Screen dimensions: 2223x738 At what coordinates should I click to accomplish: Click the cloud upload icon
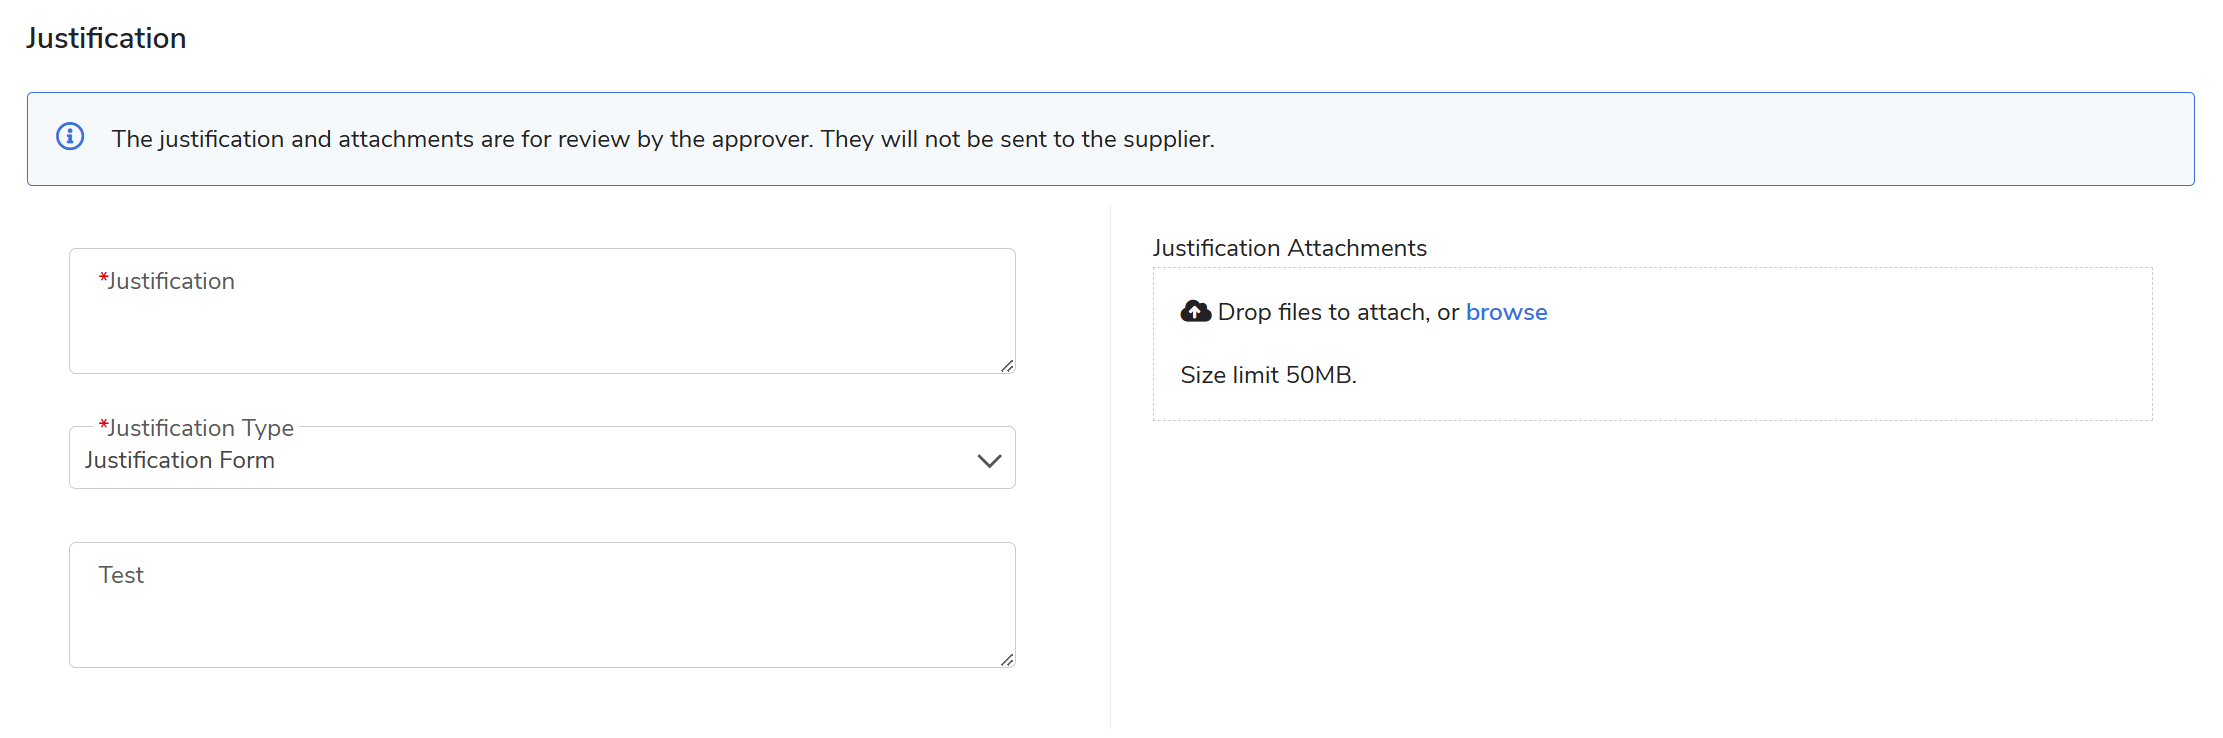tap(1195, 312)
